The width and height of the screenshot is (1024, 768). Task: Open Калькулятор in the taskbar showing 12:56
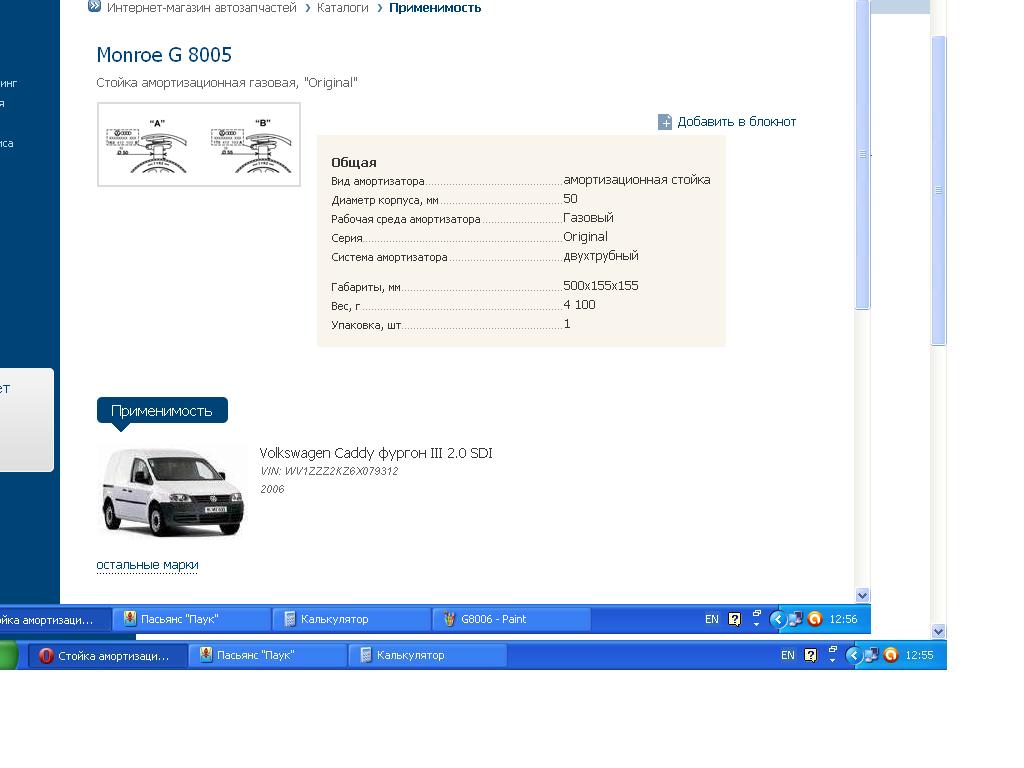click(x=351, y=619)
